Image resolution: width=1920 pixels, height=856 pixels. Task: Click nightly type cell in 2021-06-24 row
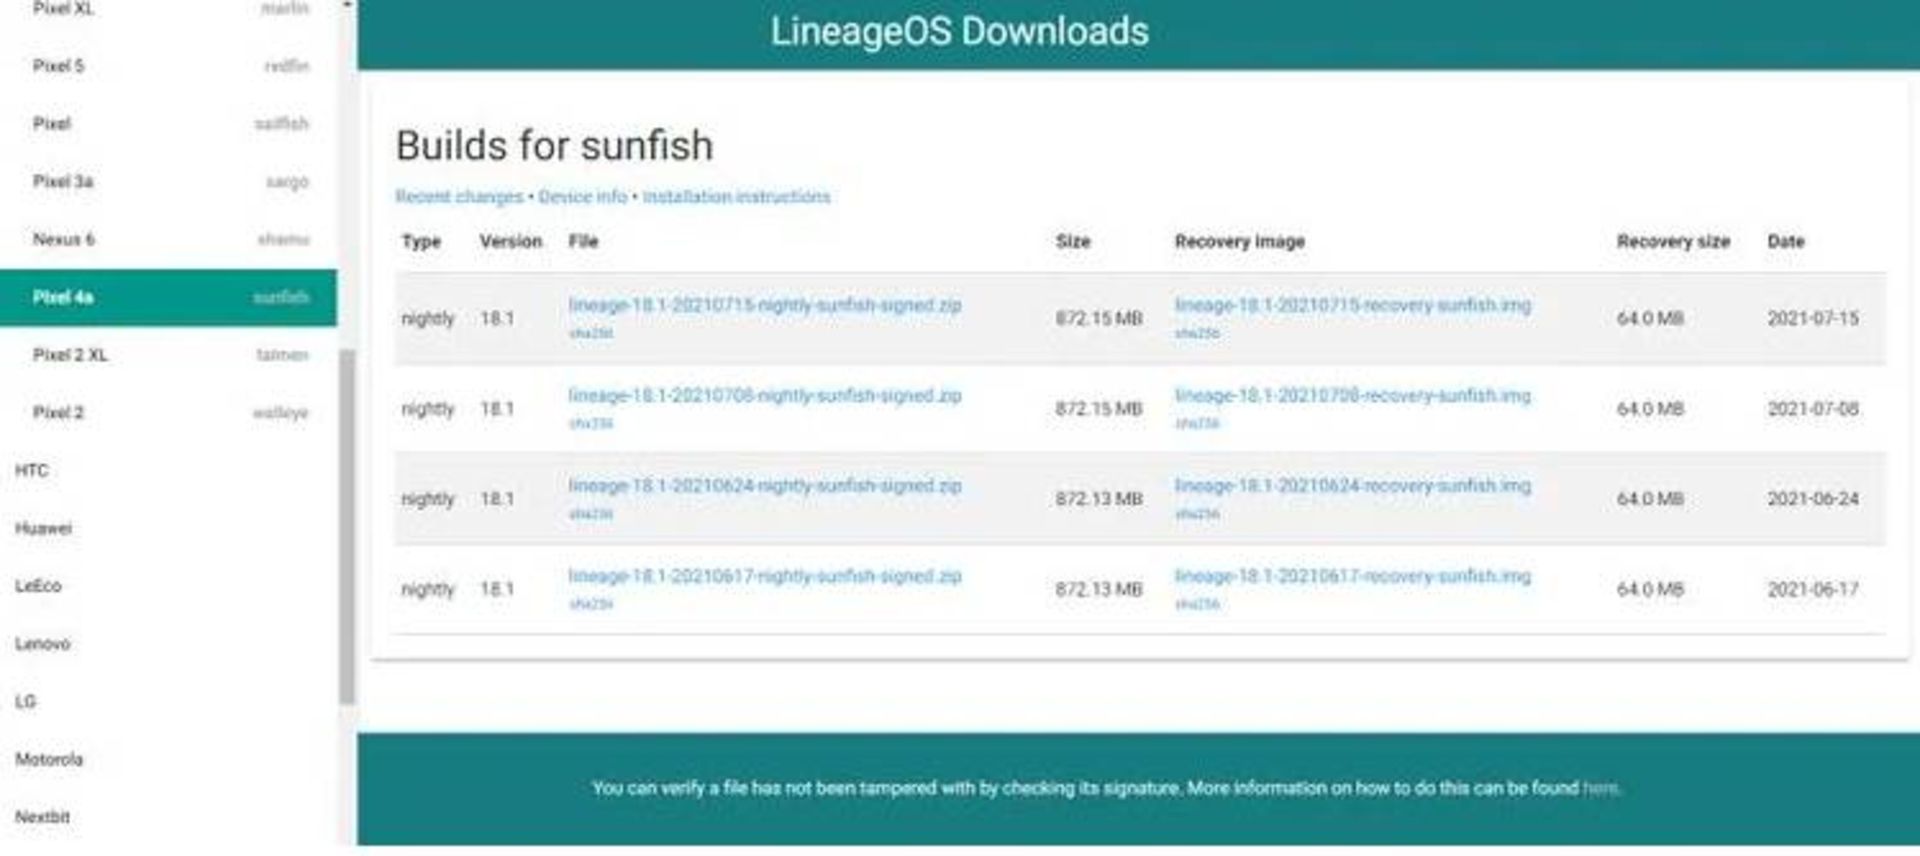click(x=428, y=499)
